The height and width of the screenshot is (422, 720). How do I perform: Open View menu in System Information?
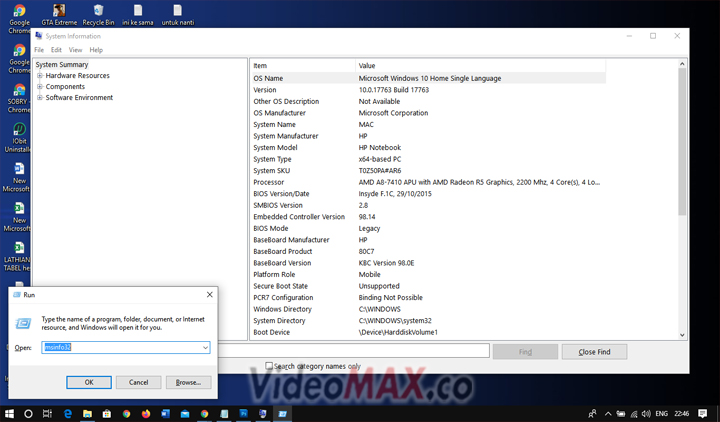point(75,50)
